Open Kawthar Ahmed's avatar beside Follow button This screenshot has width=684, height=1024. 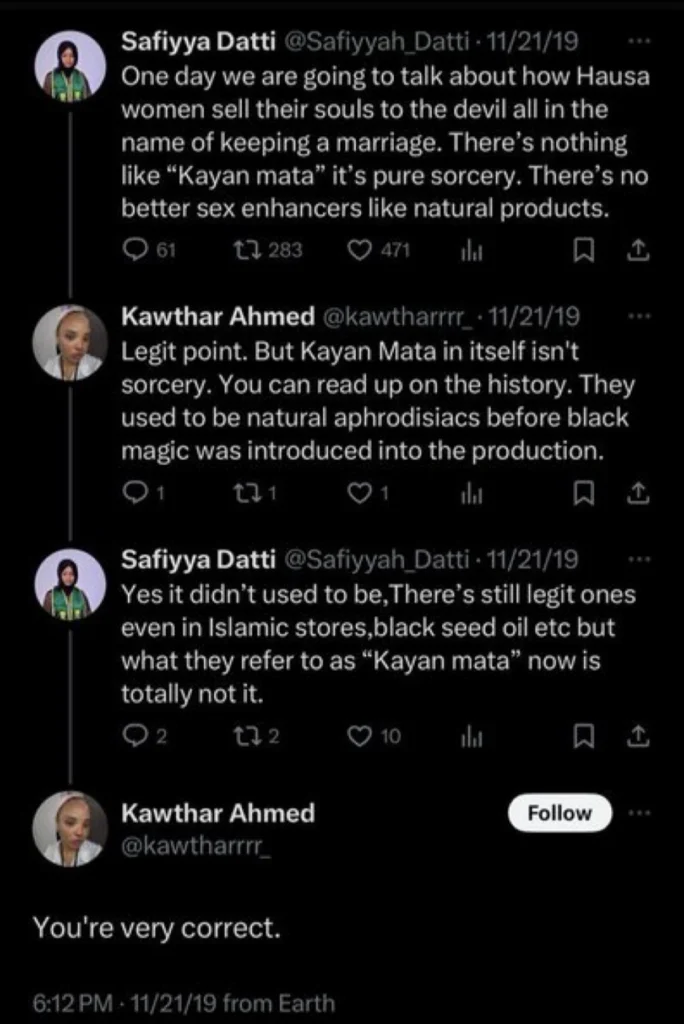click(x=70, y=829)
